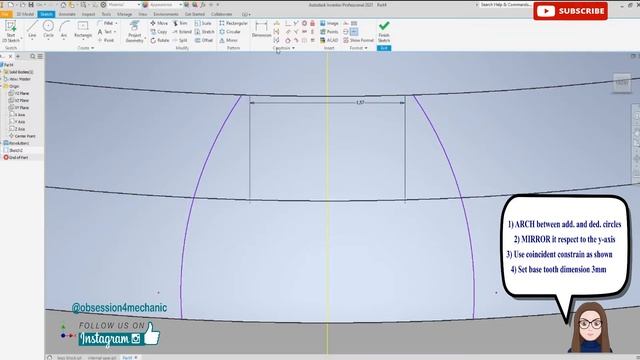Activate the Dimension tool

(261, 29)
